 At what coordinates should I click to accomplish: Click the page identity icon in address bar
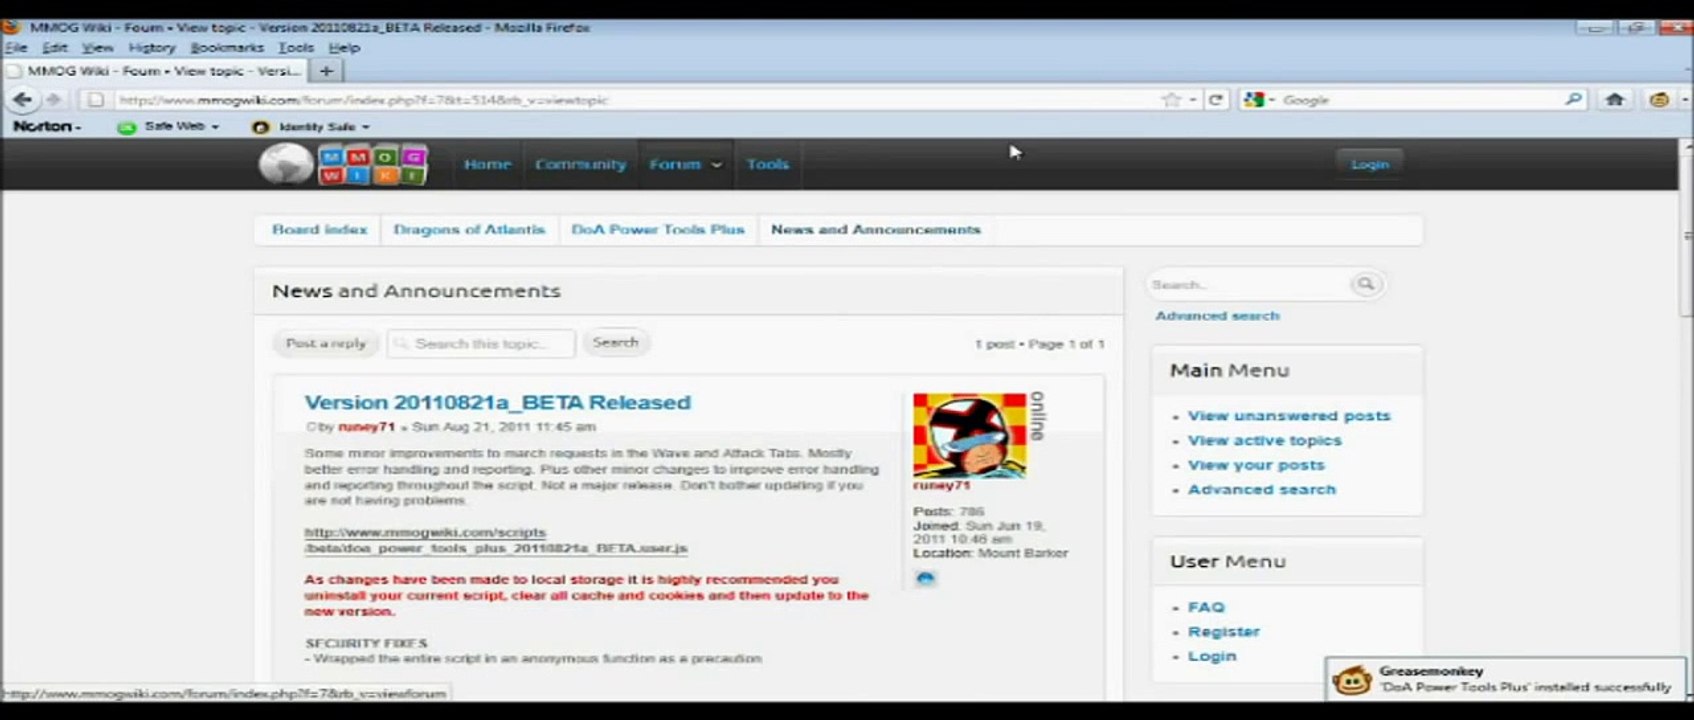point(95,100)
